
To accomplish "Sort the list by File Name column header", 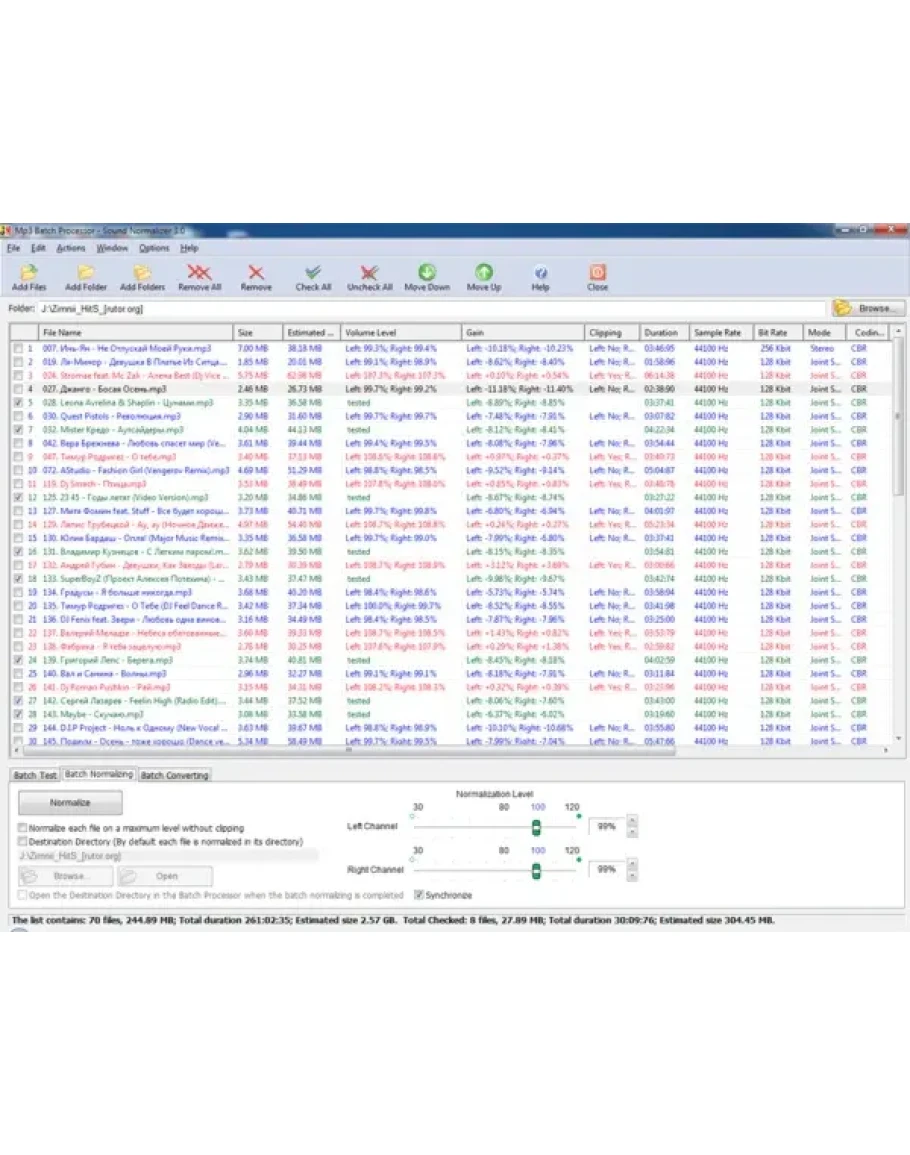I will point(135,332).
